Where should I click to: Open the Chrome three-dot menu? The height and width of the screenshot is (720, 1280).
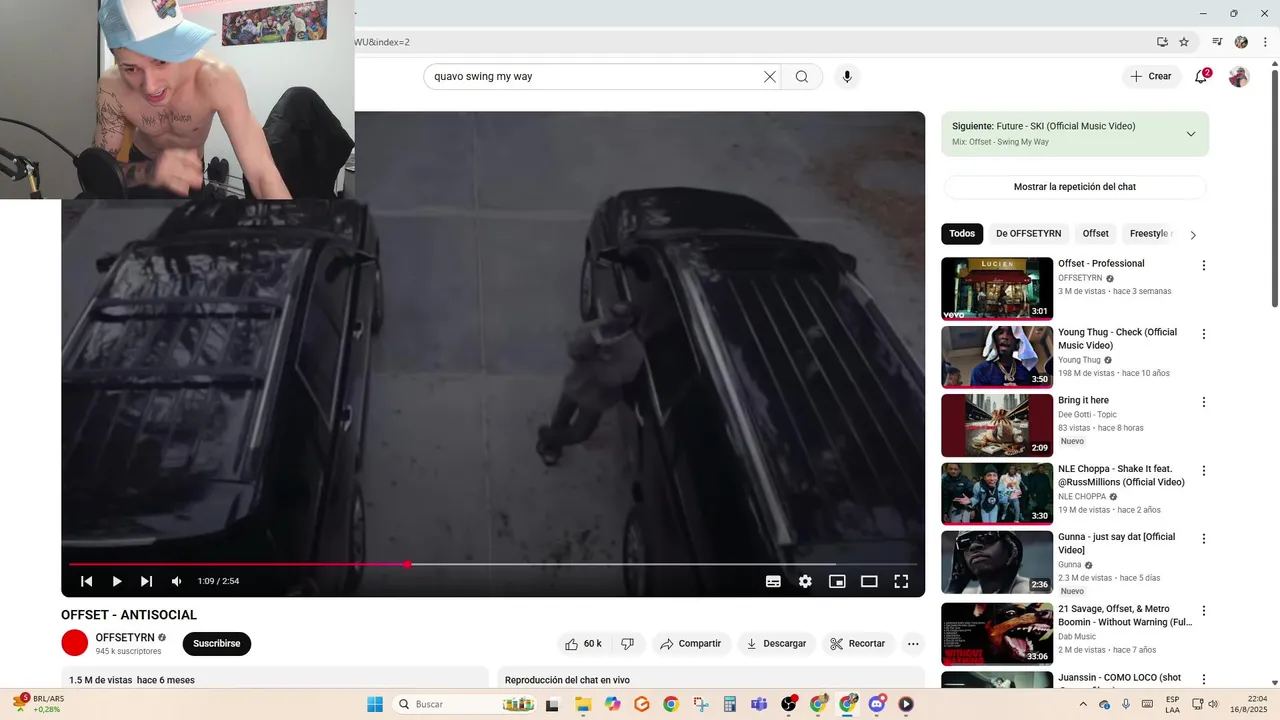tap(1265, 42)
